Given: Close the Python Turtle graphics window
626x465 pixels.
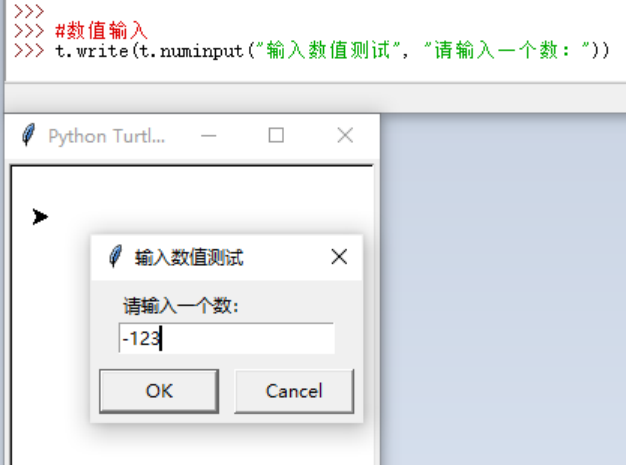Looking at the screenshot, I should pos(345,135).
